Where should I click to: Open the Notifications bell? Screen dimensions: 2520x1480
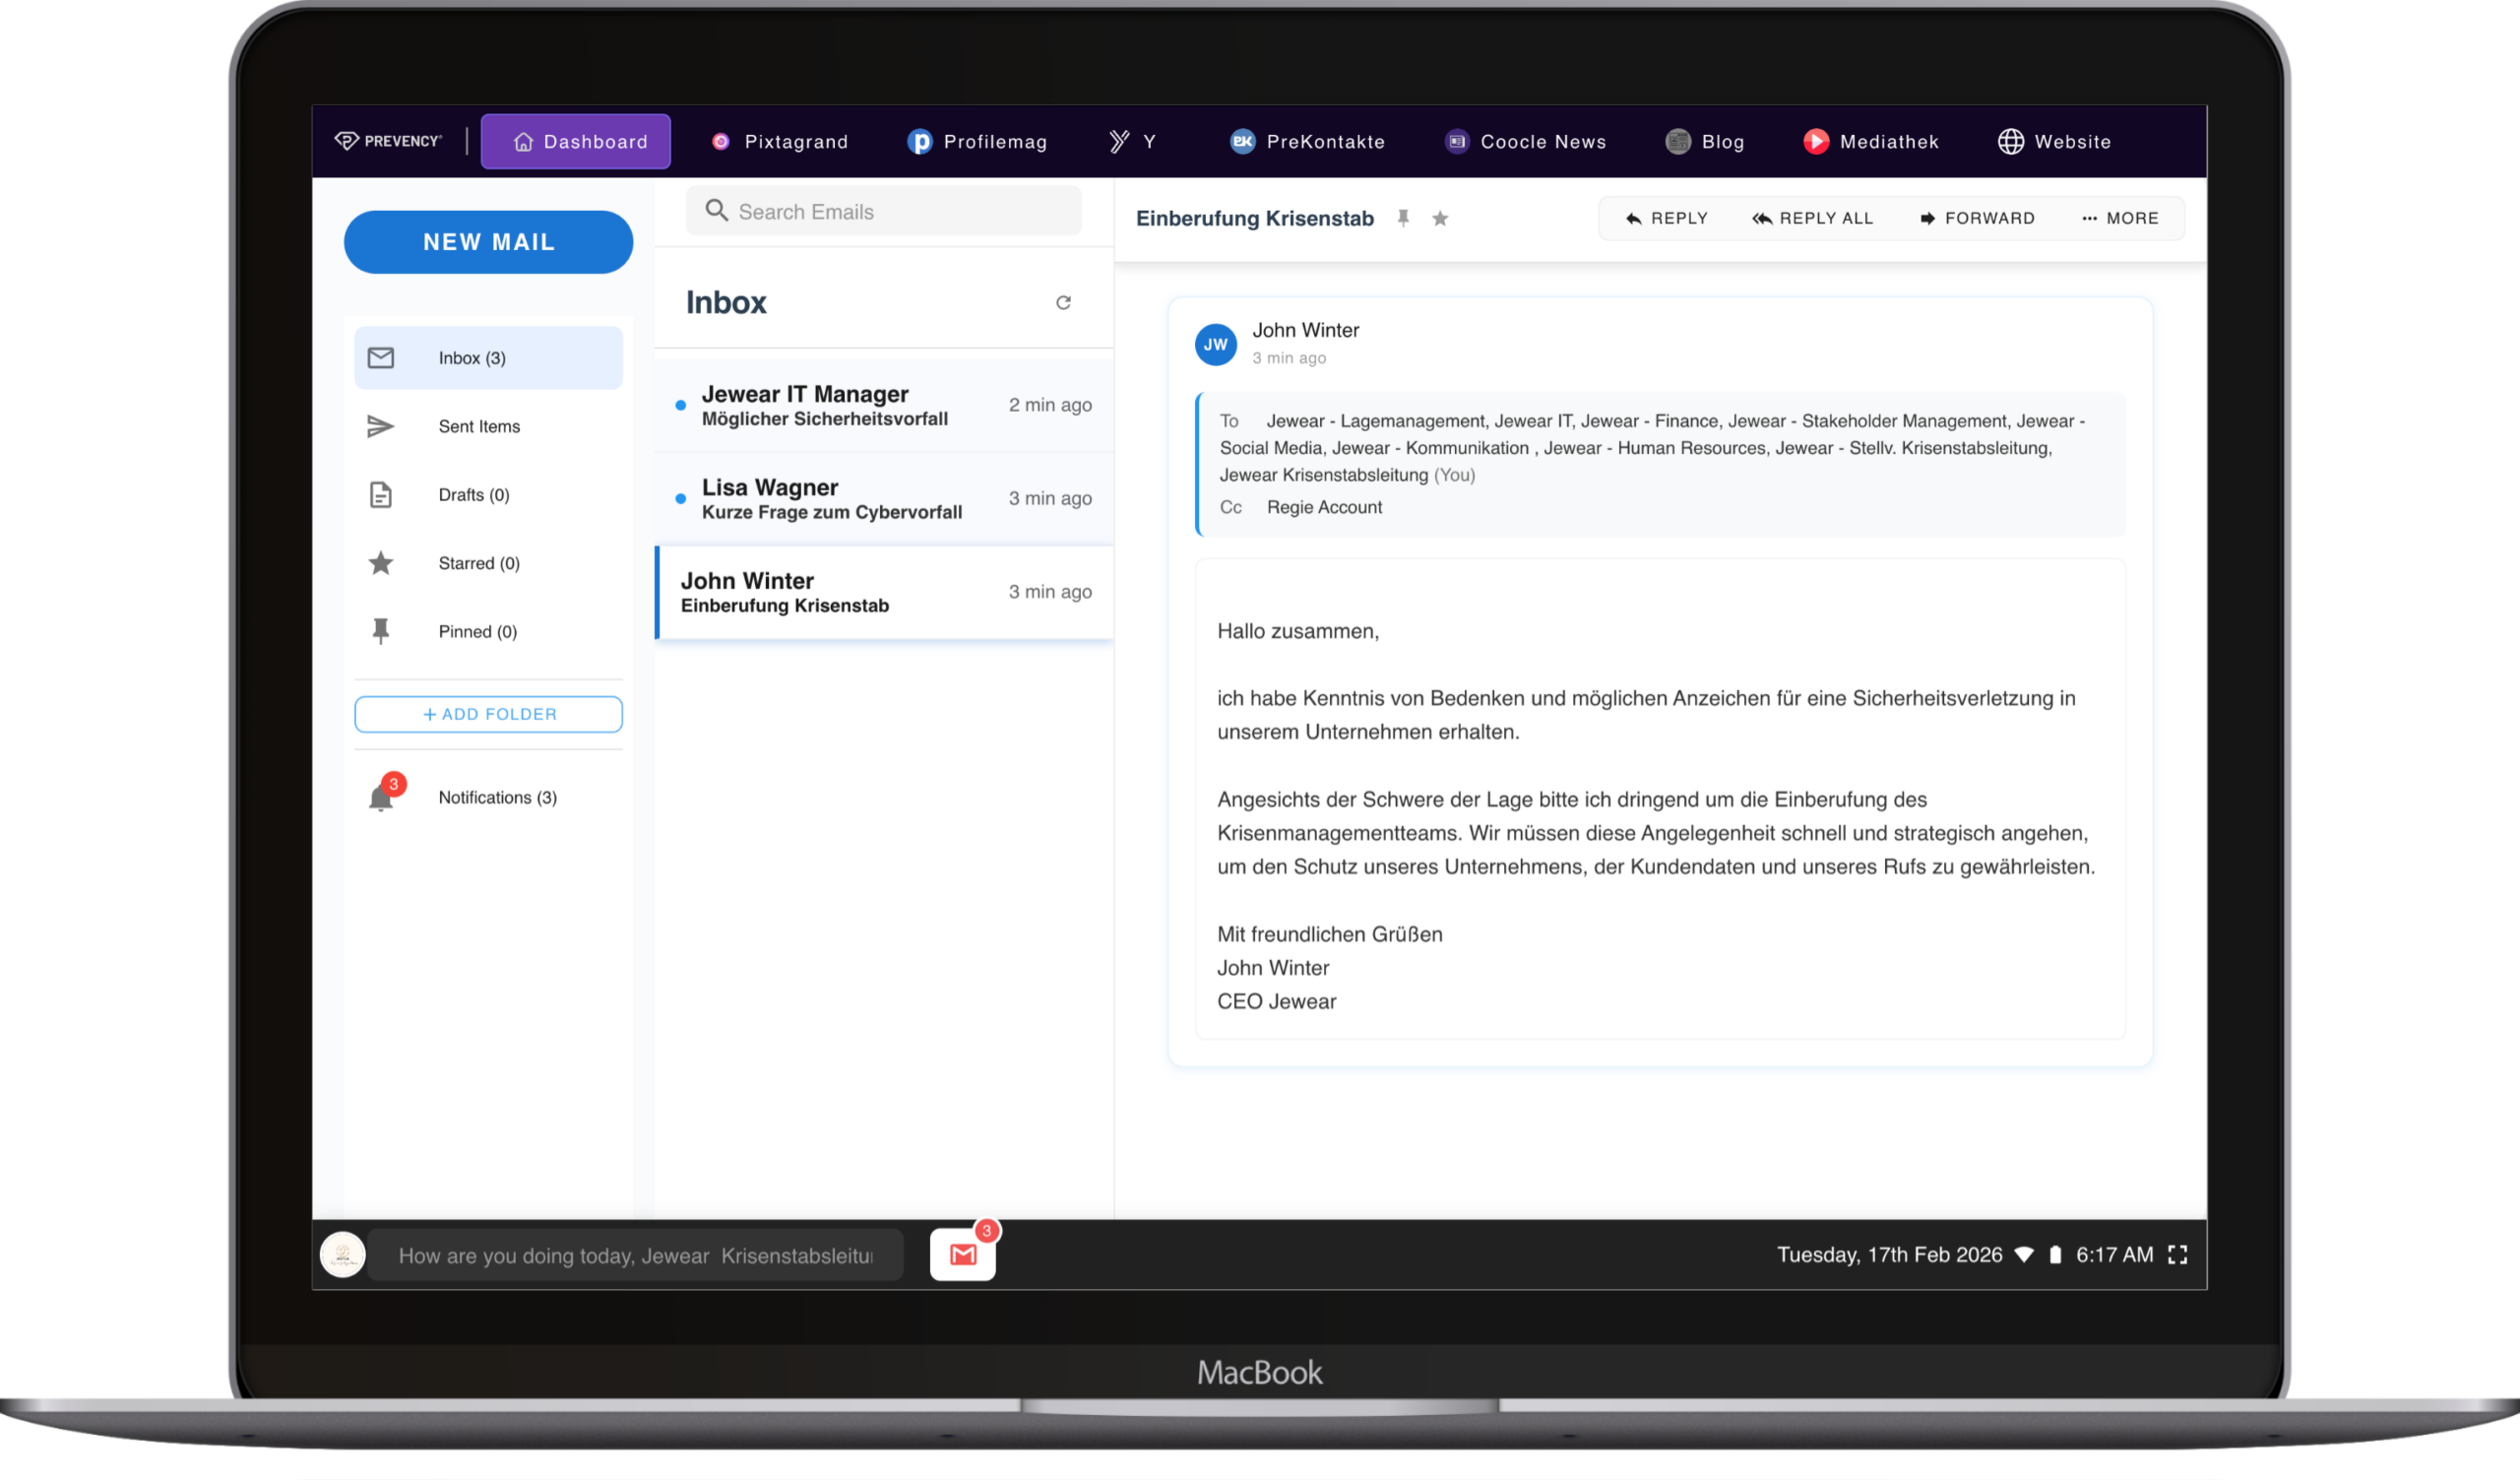(x=381, y=797)
